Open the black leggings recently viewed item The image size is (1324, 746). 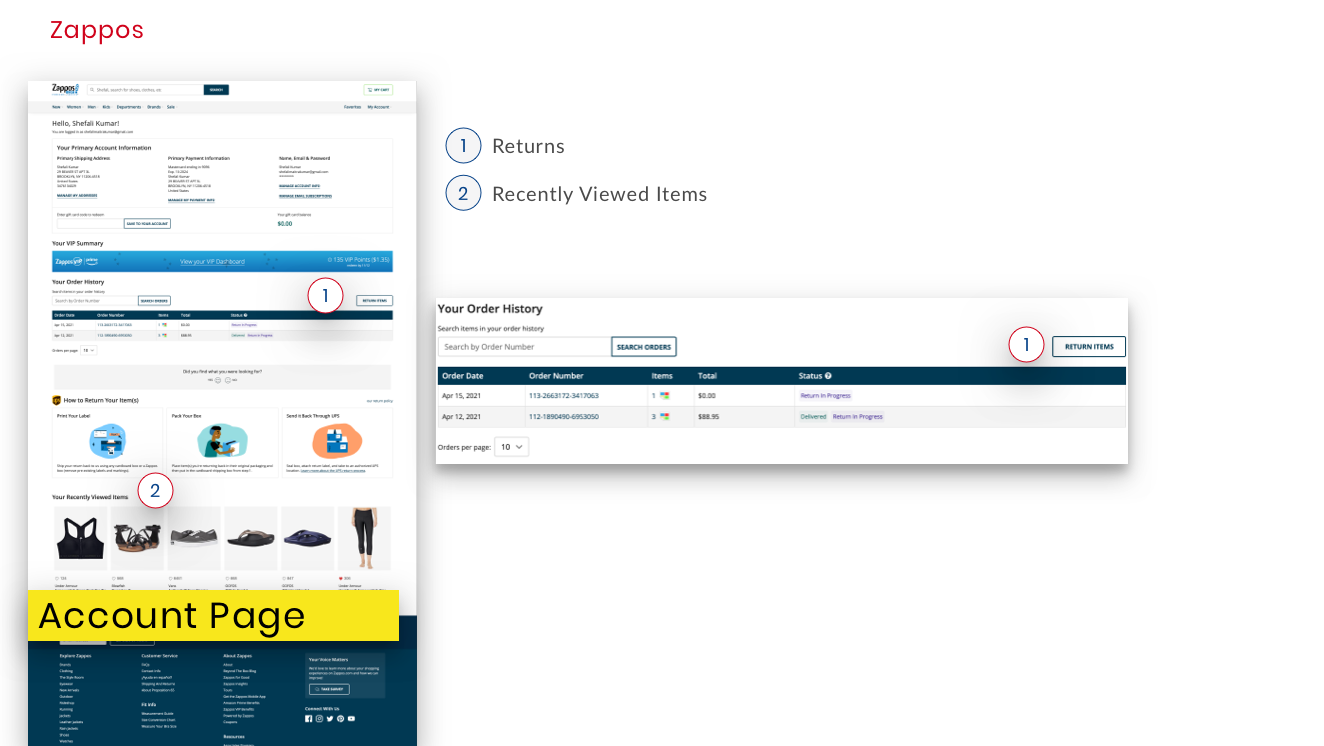click(x=364, y=538)
